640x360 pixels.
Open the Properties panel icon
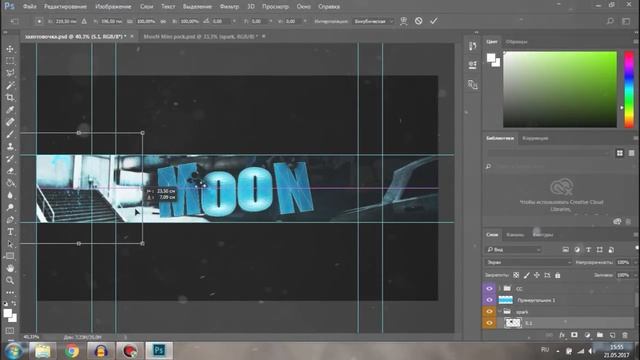473,65
